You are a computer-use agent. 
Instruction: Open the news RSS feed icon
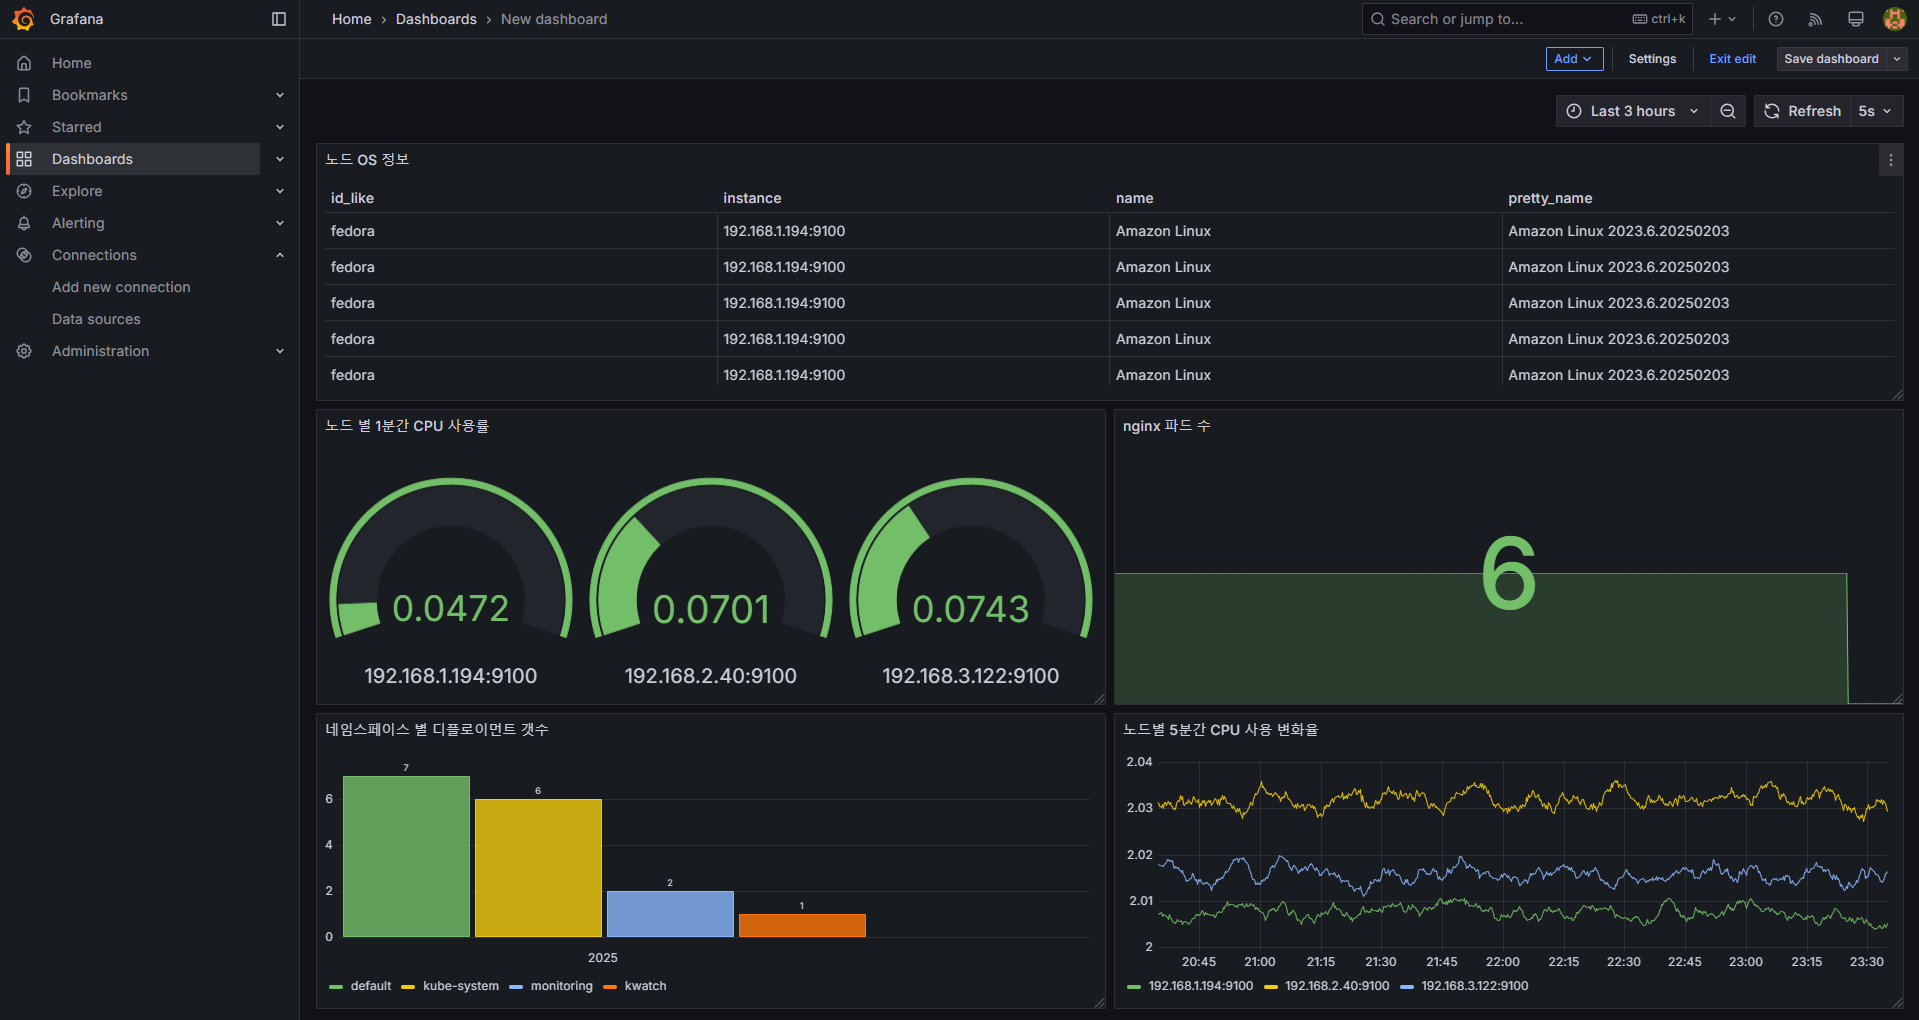click(1816, 19)
